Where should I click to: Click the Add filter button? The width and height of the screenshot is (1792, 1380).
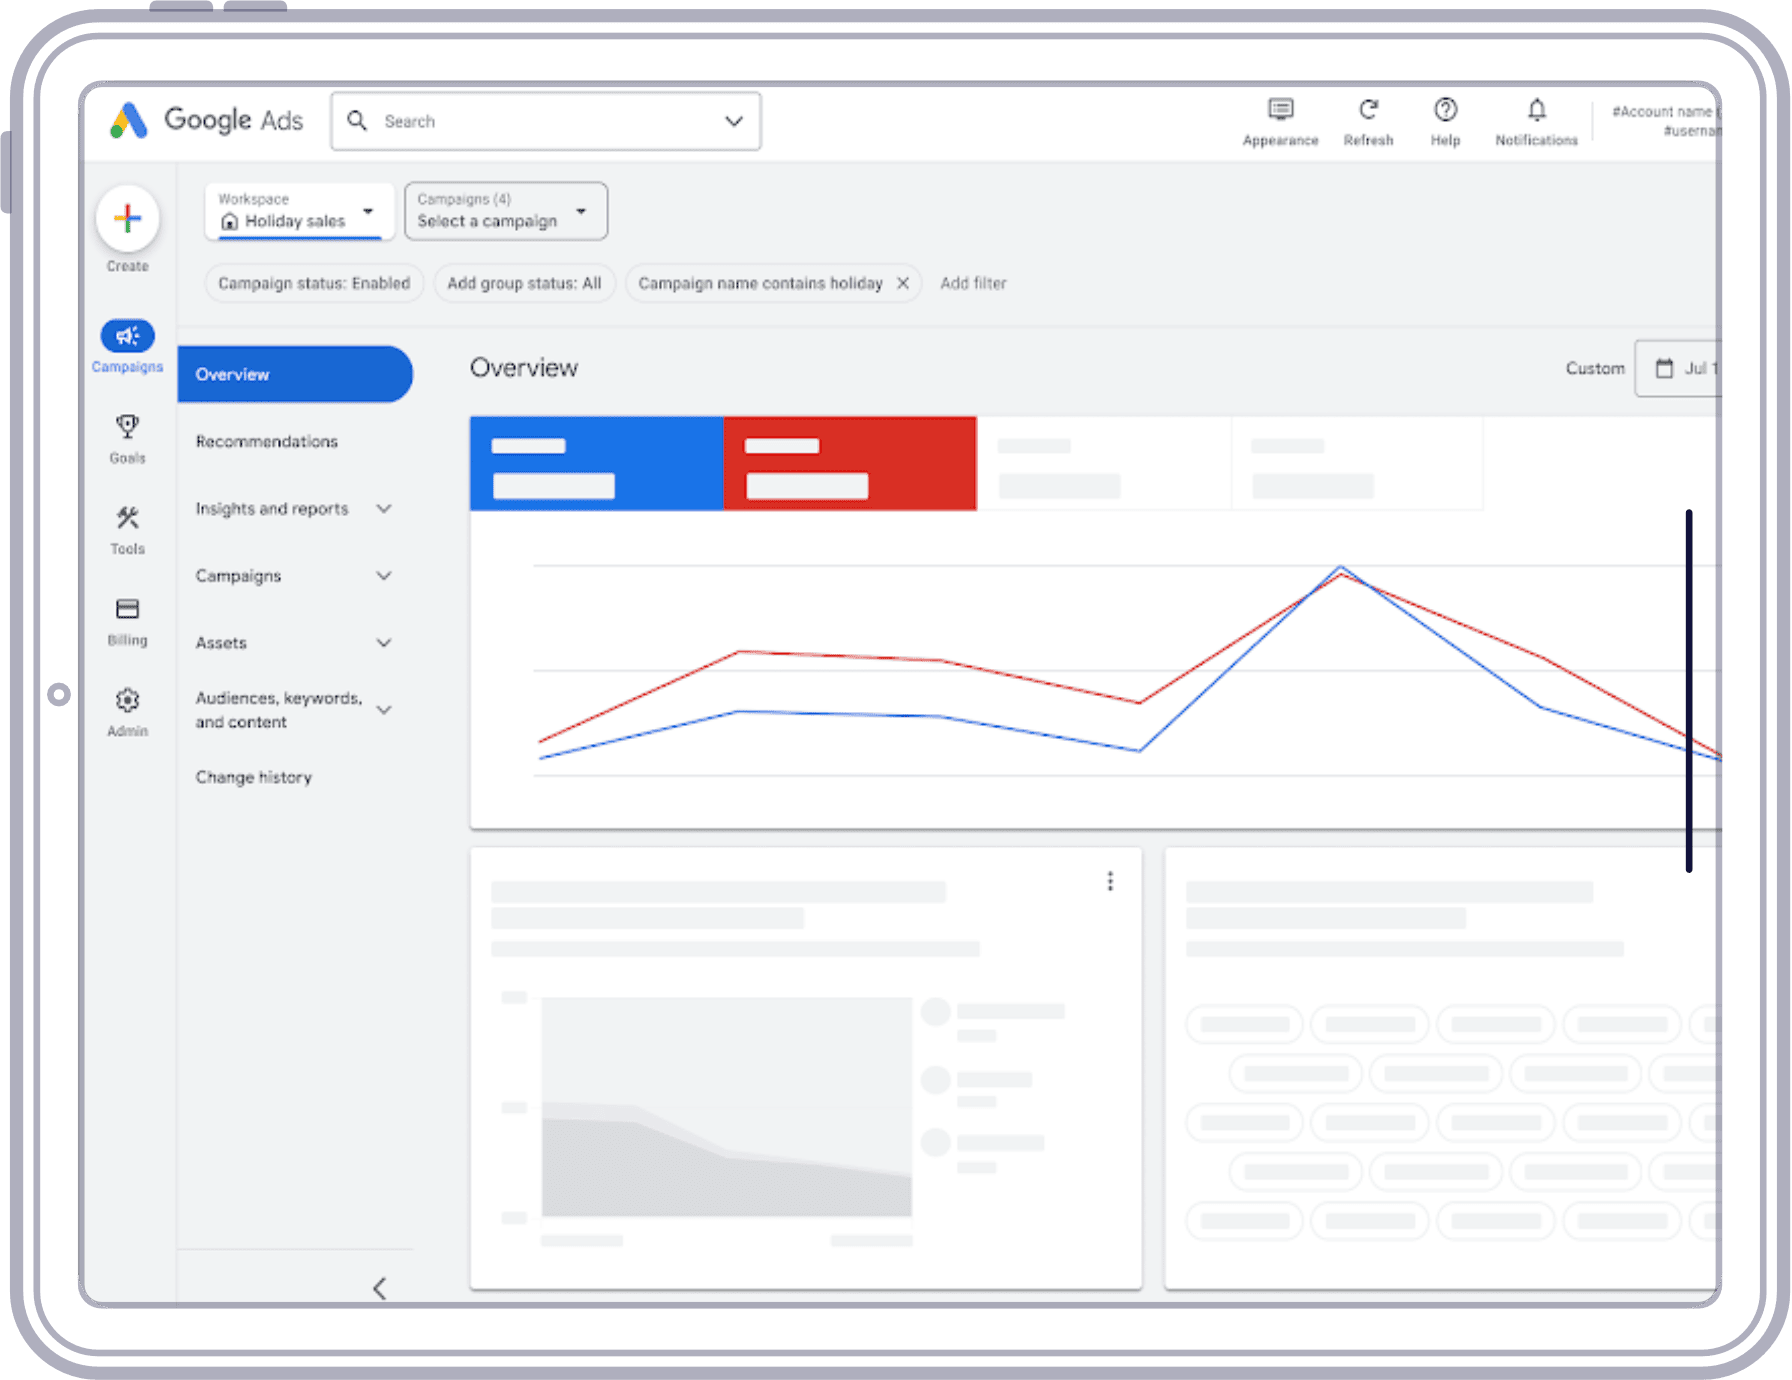pyautogui.click(x=973, y=284)
